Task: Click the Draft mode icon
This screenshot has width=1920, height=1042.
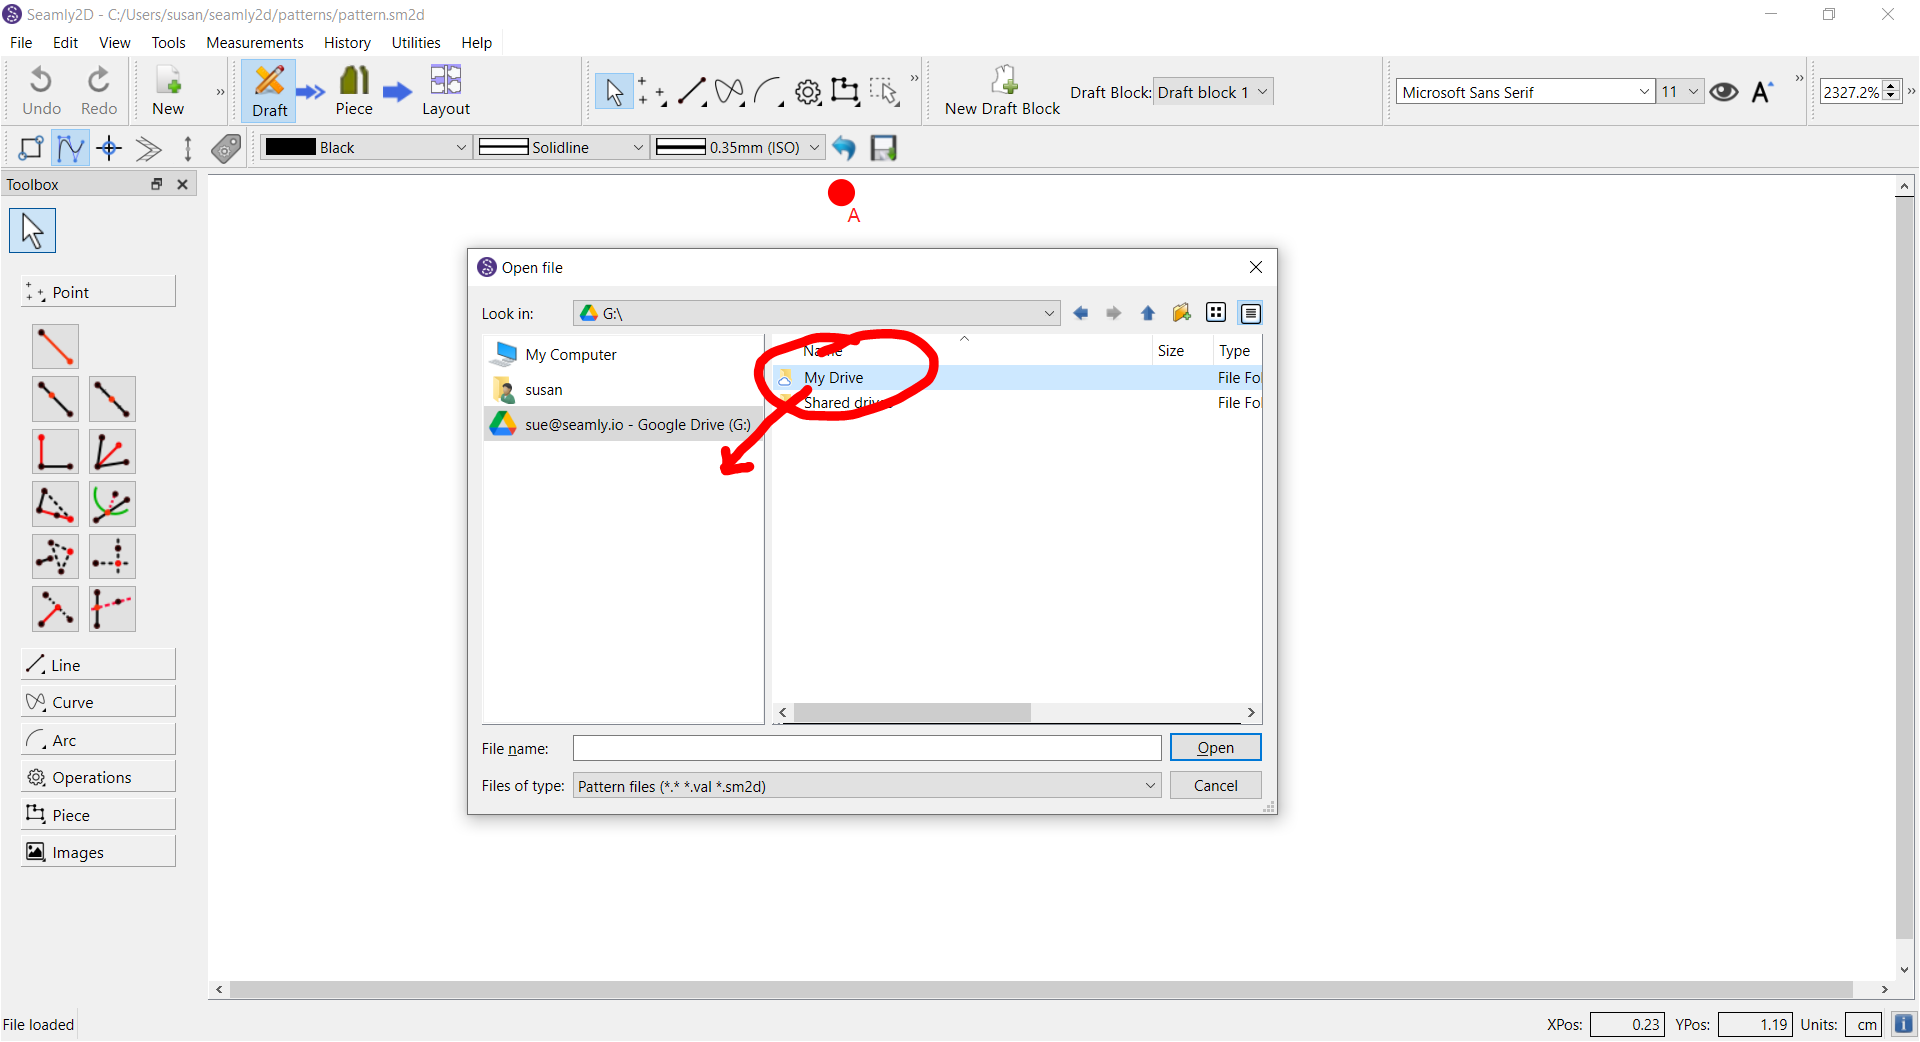Action: tap(269, 81)
